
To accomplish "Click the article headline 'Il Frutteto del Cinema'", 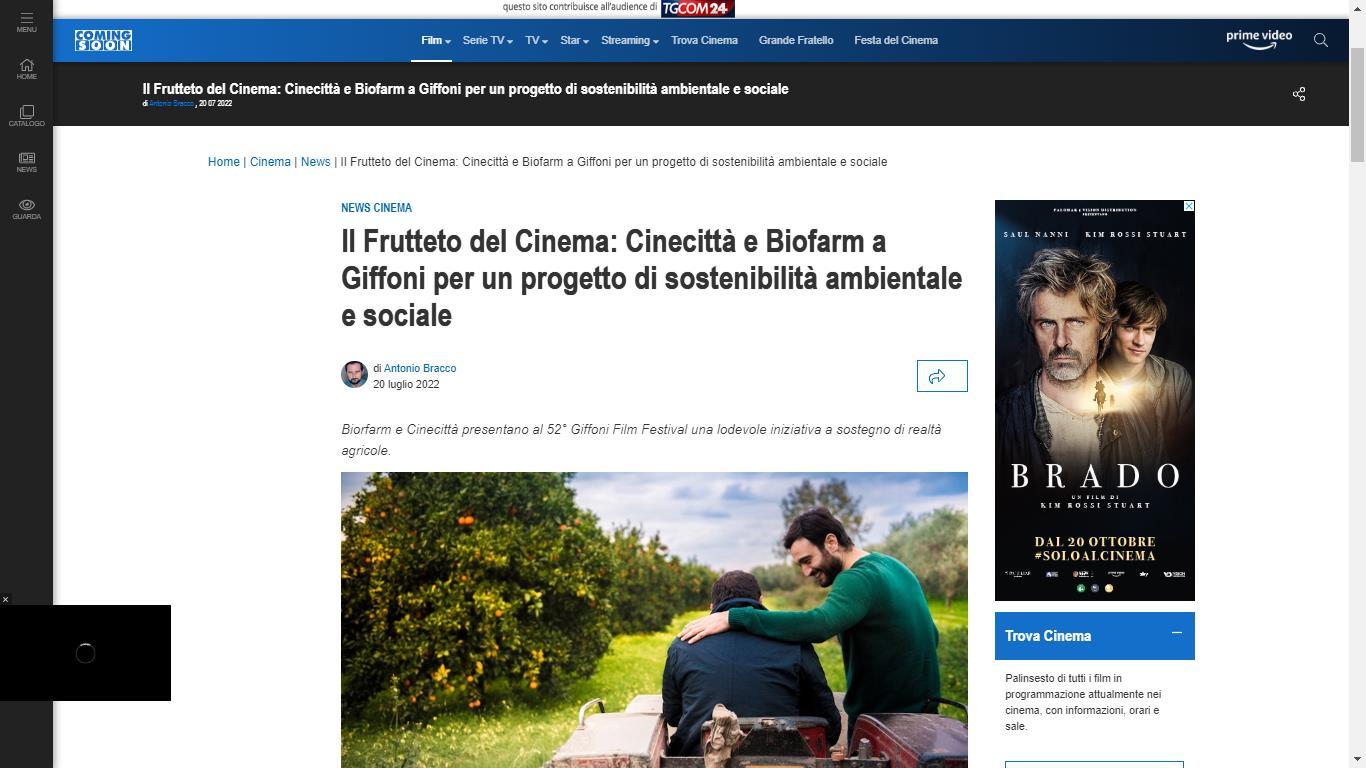I will [651, 278].
